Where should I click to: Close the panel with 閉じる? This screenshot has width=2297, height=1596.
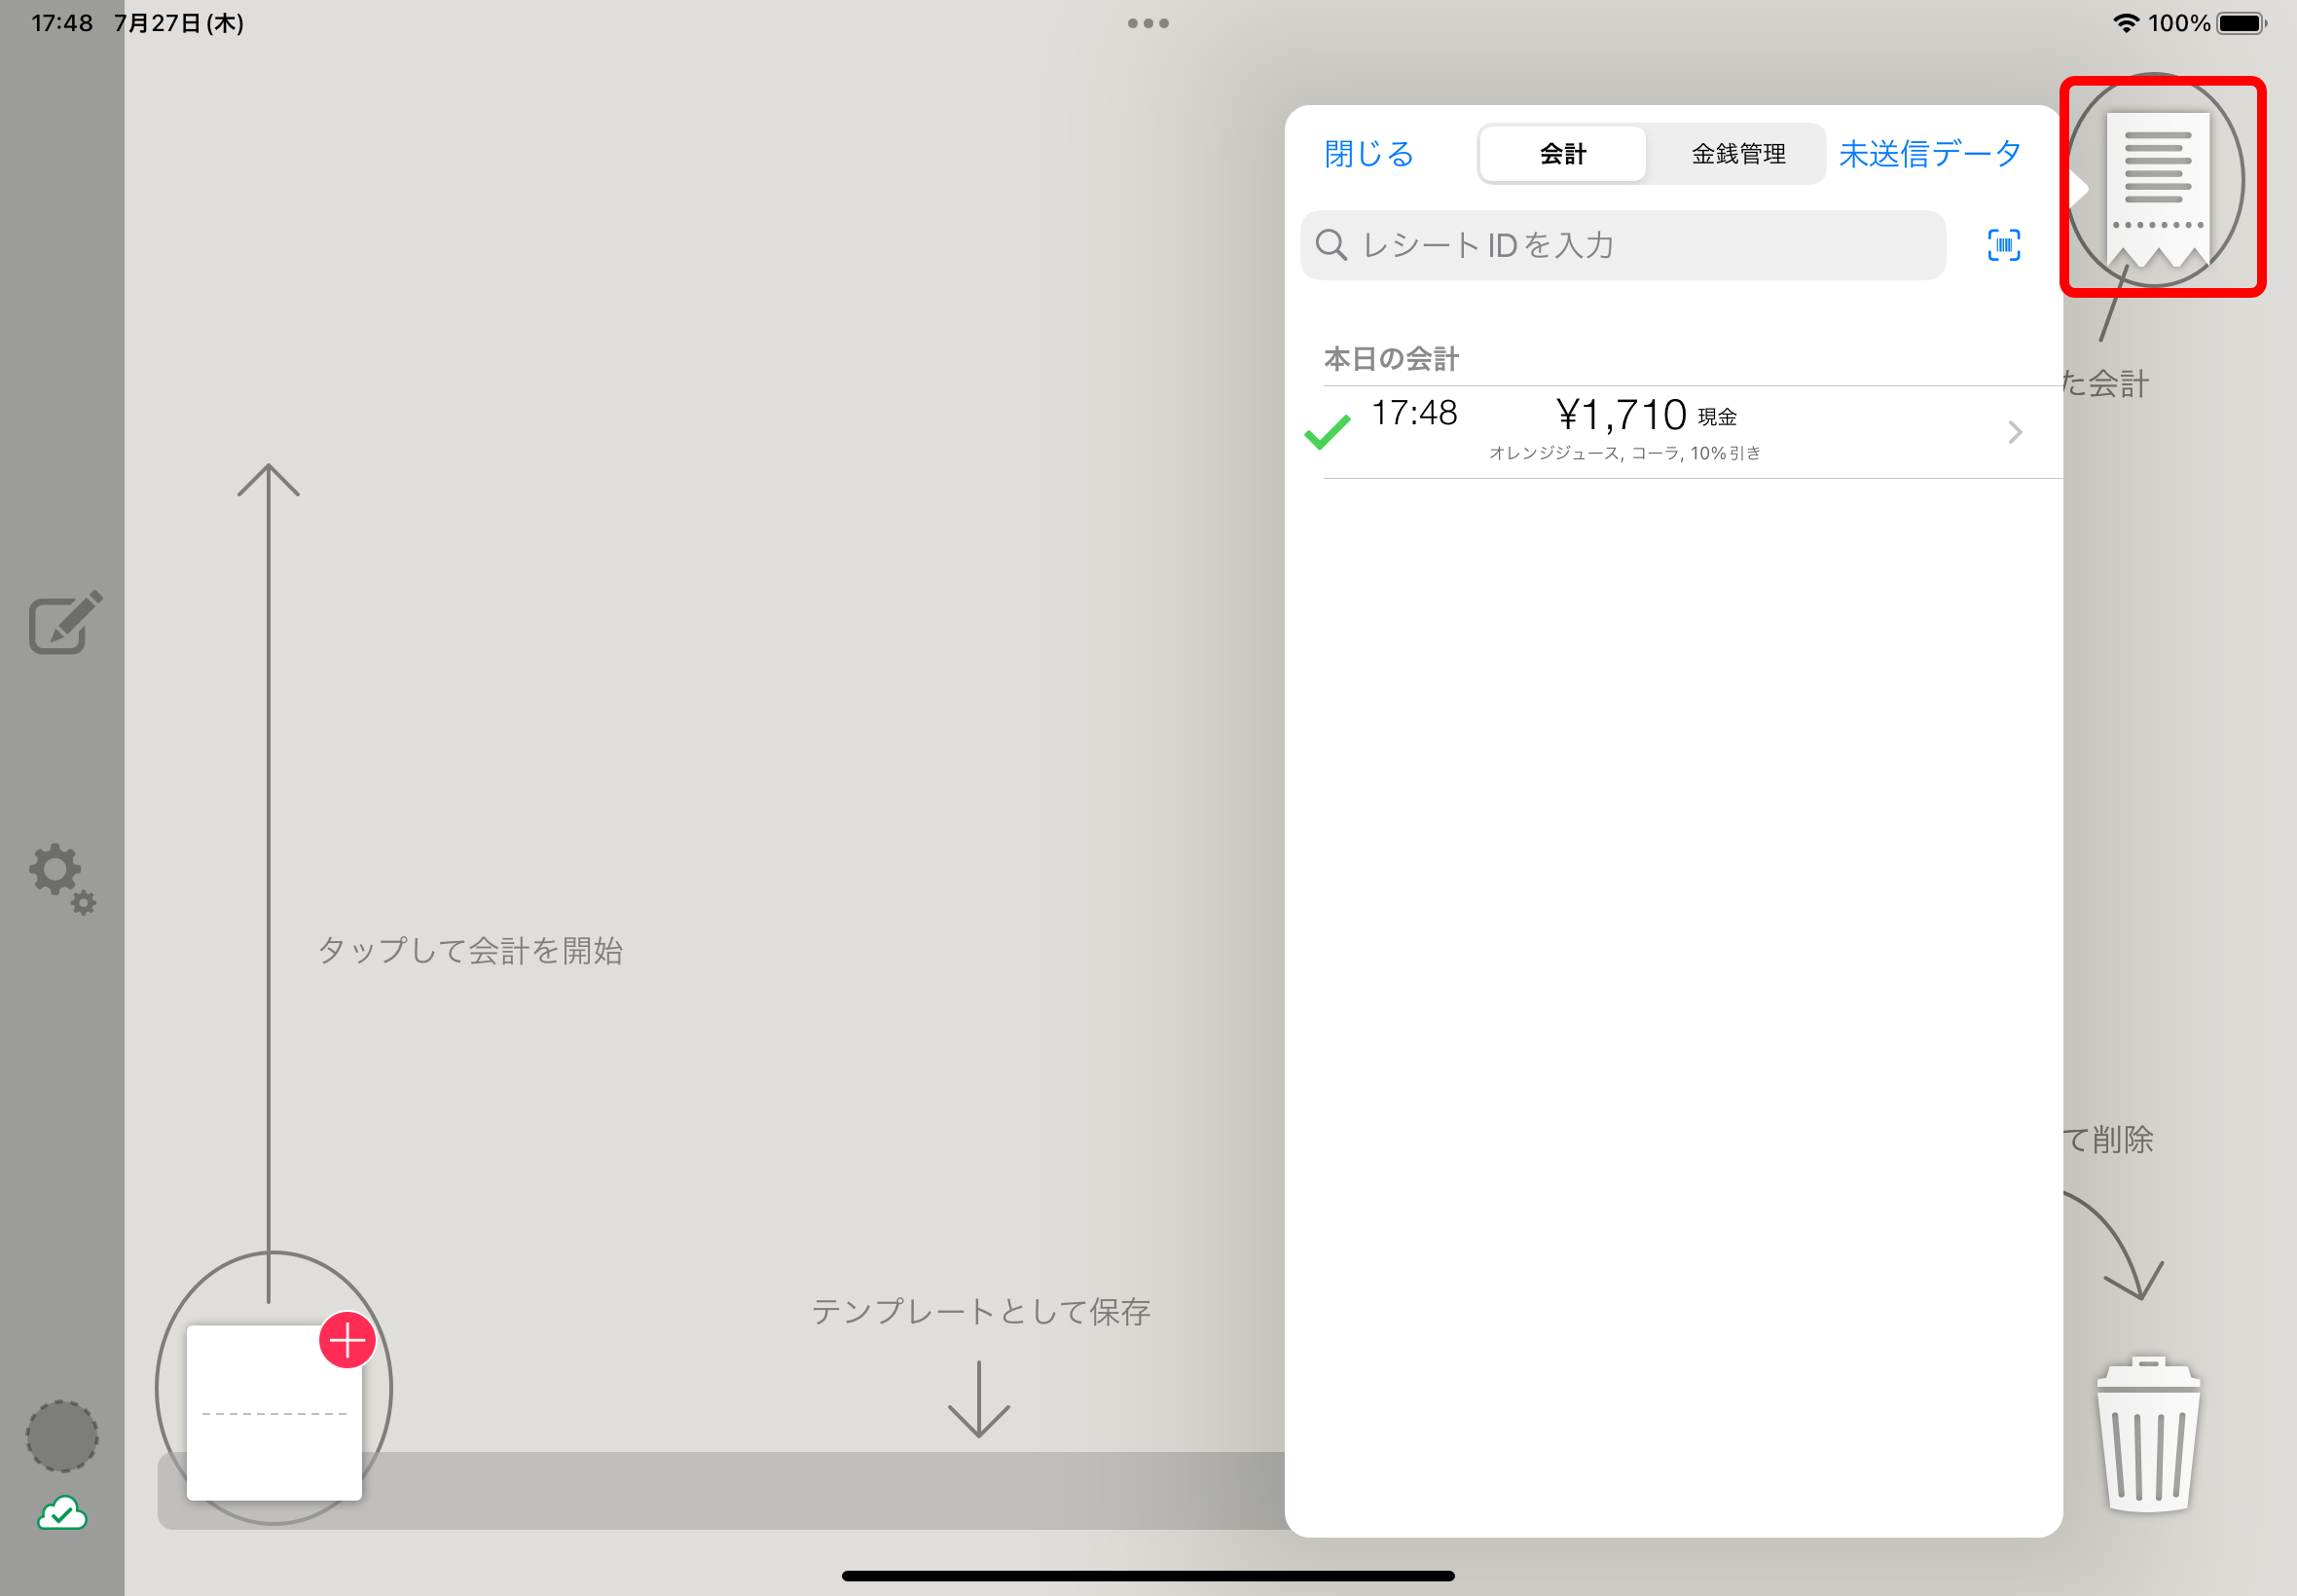[x=1369, y=154]
